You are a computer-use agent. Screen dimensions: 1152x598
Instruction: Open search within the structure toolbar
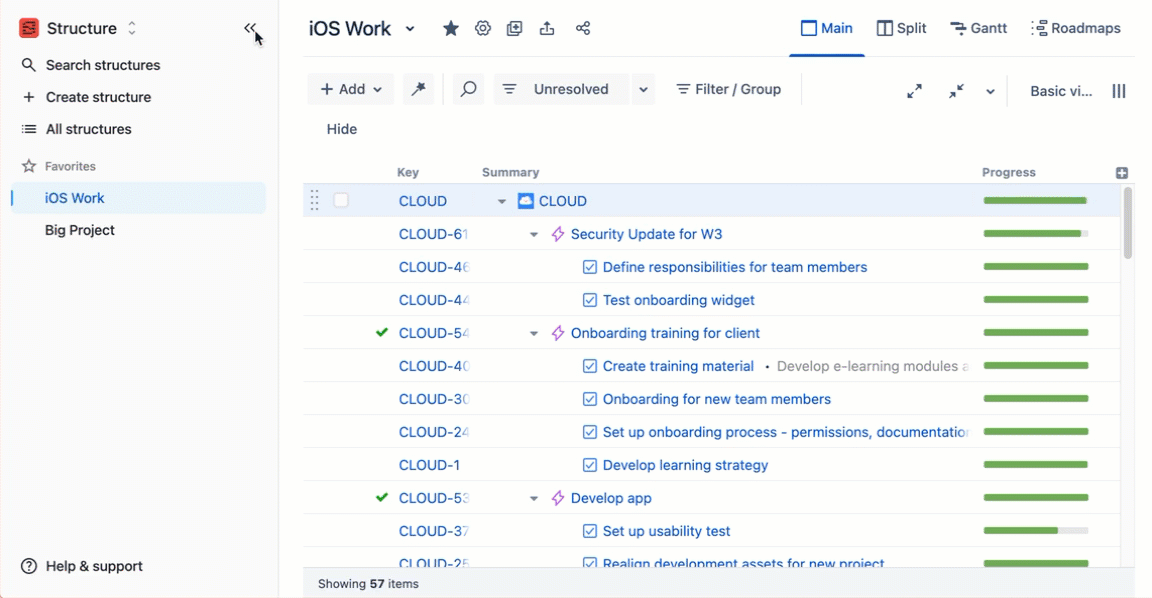pos(468,88)
